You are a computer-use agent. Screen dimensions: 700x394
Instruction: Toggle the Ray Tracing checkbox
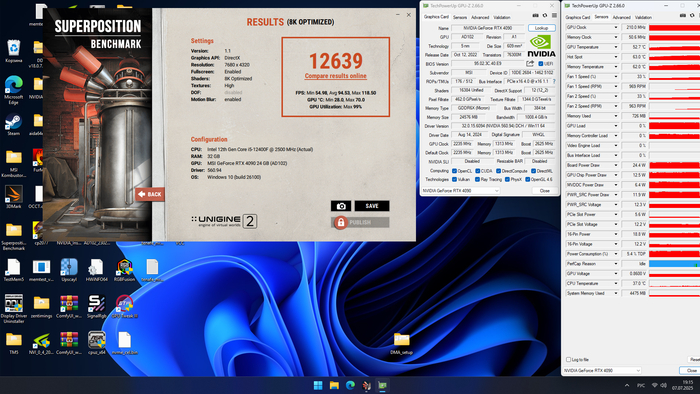click(478, 179)
